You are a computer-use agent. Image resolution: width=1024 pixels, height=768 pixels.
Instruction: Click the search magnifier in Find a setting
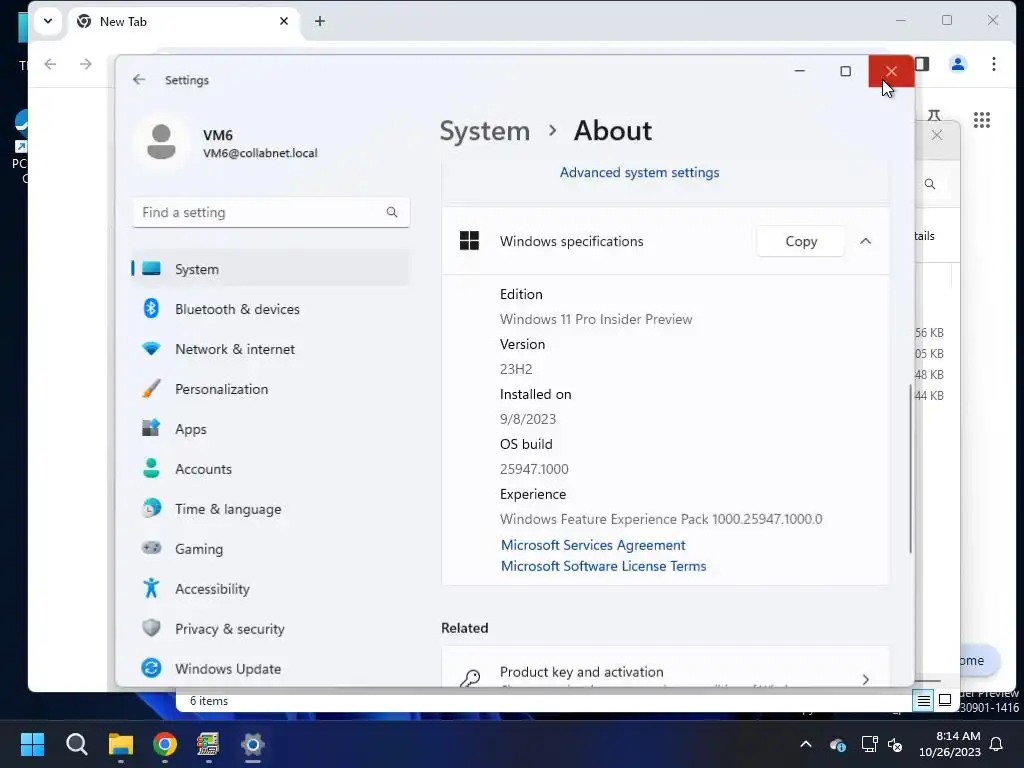392,212
